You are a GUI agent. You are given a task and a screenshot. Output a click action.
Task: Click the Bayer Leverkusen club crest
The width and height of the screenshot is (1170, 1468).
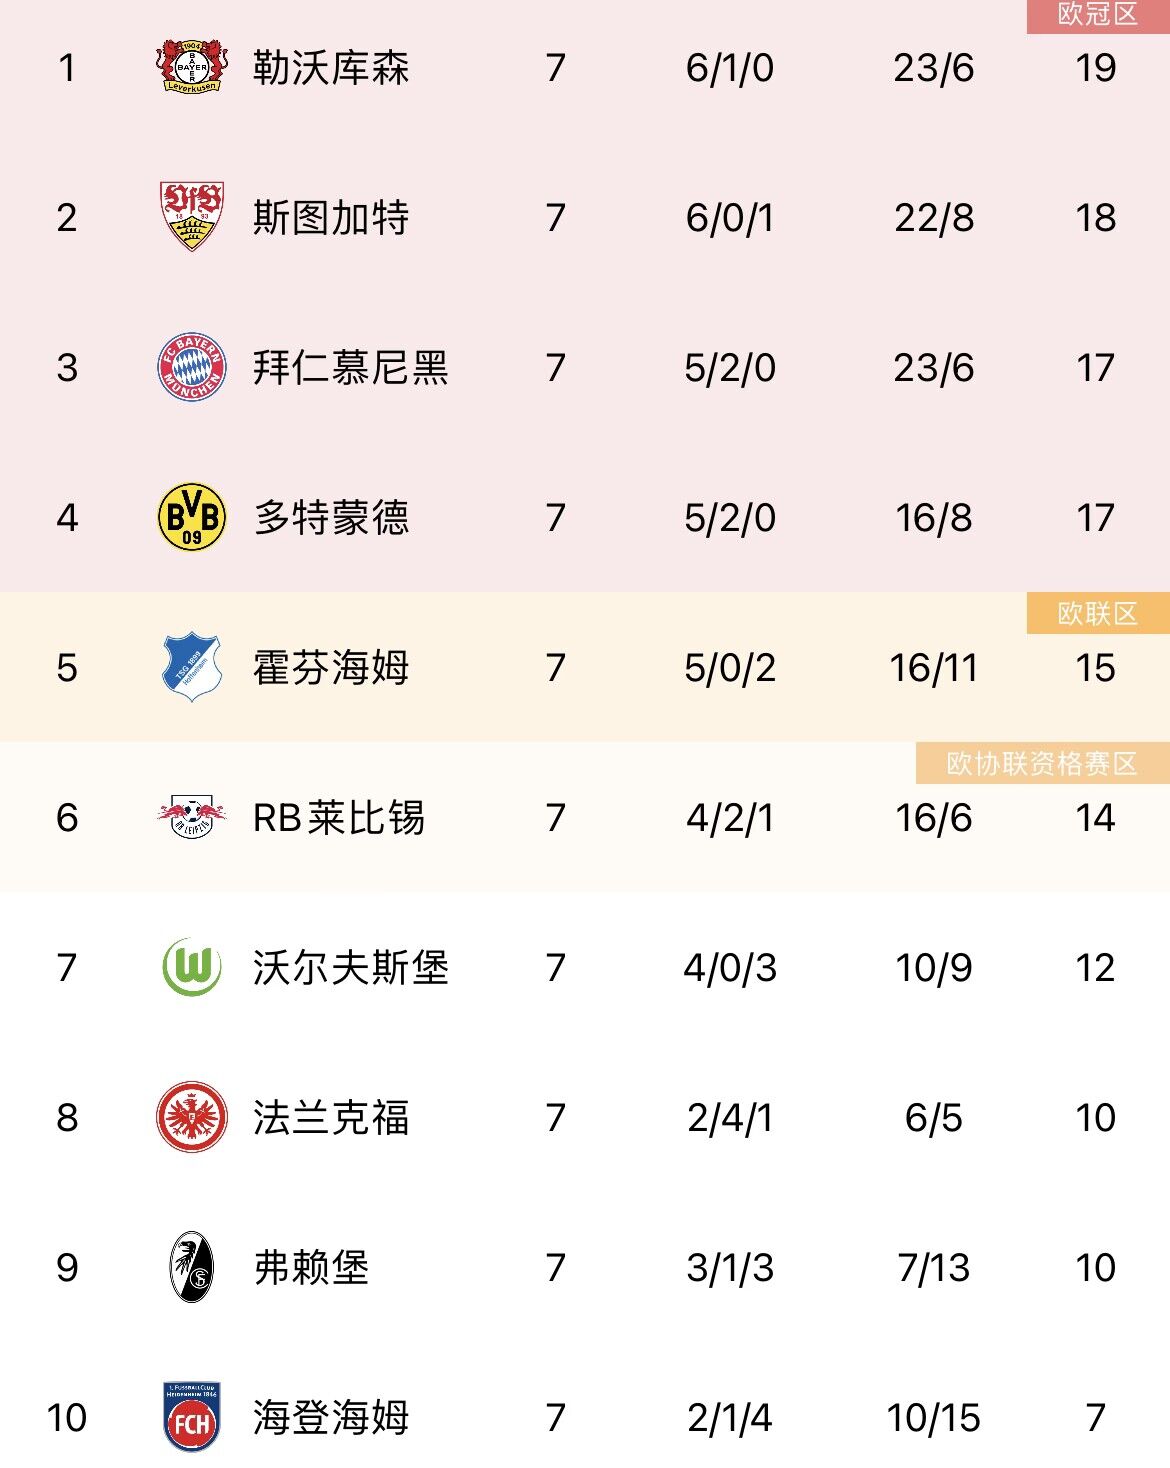coord(192,67)
